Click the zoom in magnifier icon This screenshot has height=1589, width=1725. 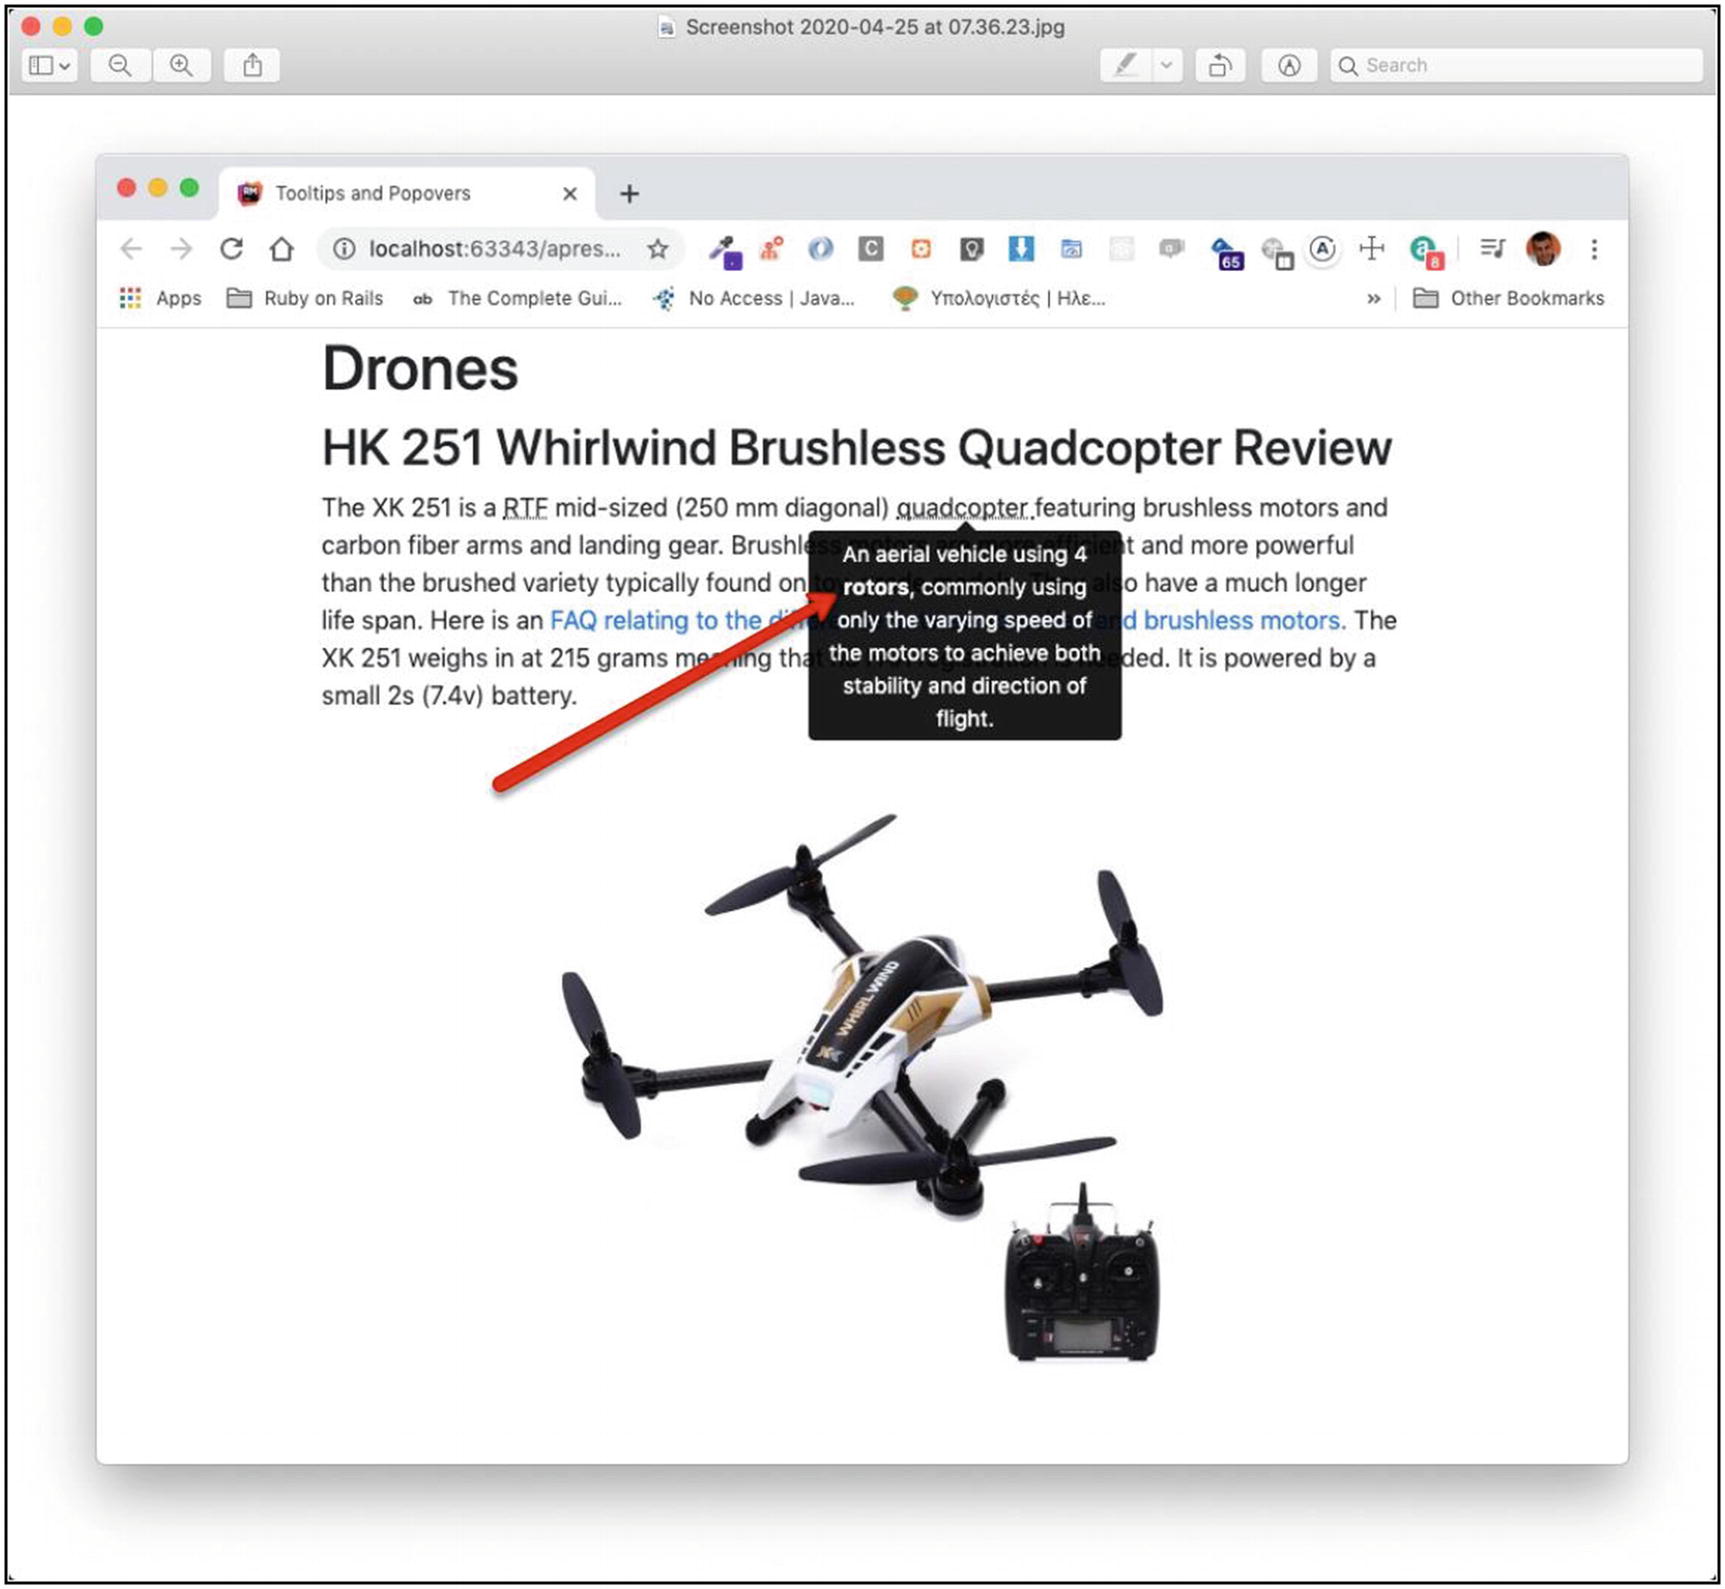(182, 65)
